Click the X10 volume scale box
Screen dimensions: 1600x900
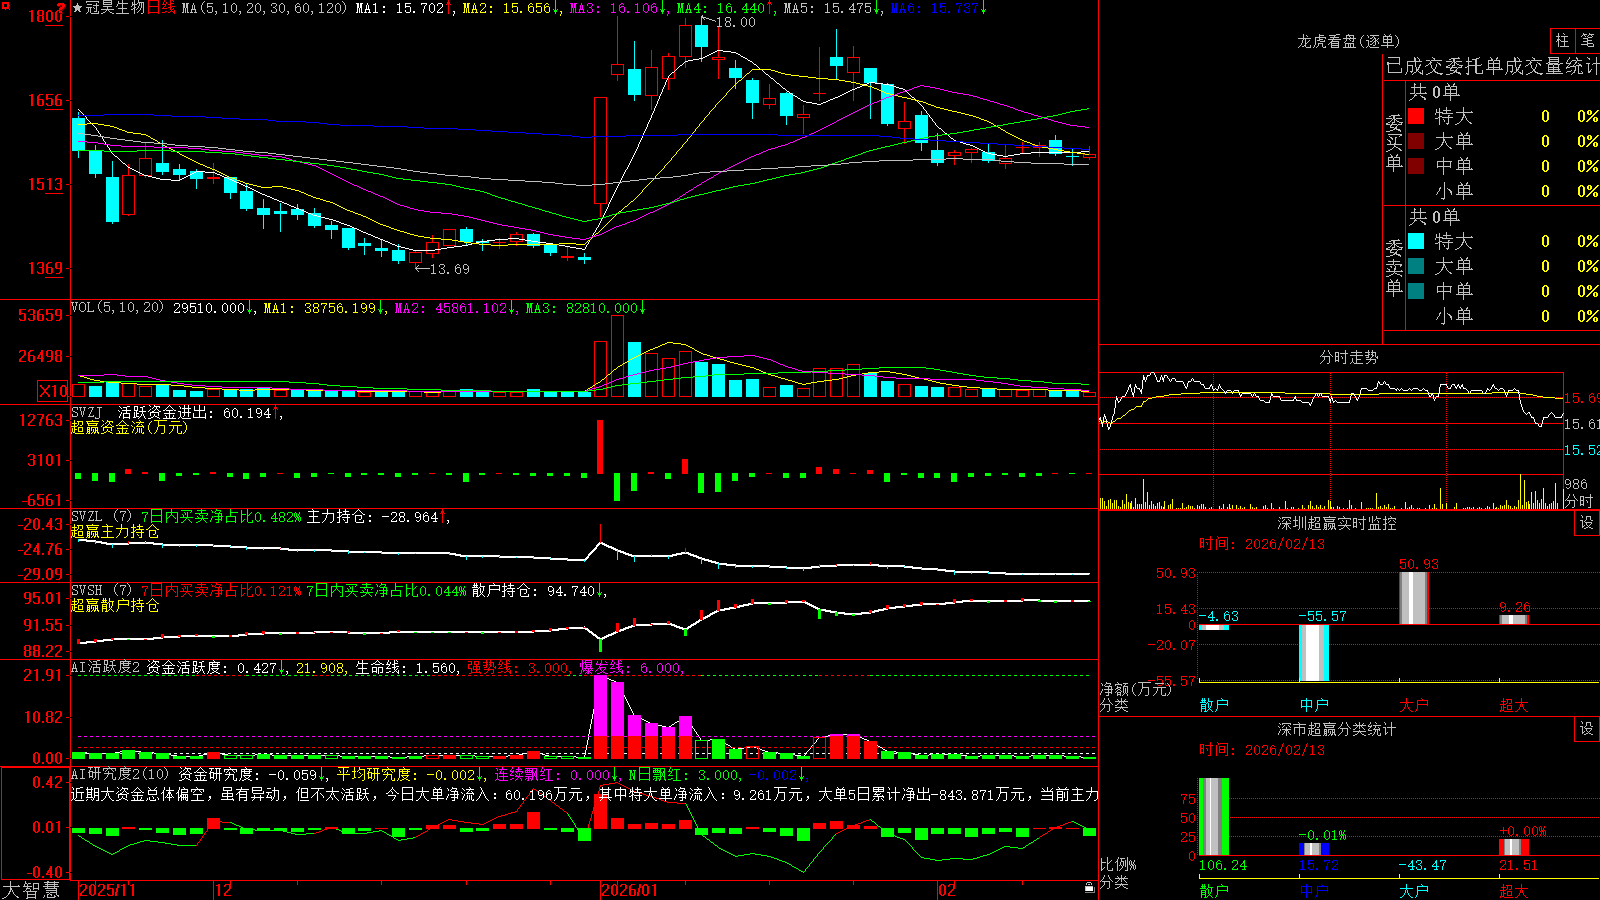click(x=53, y=391)
